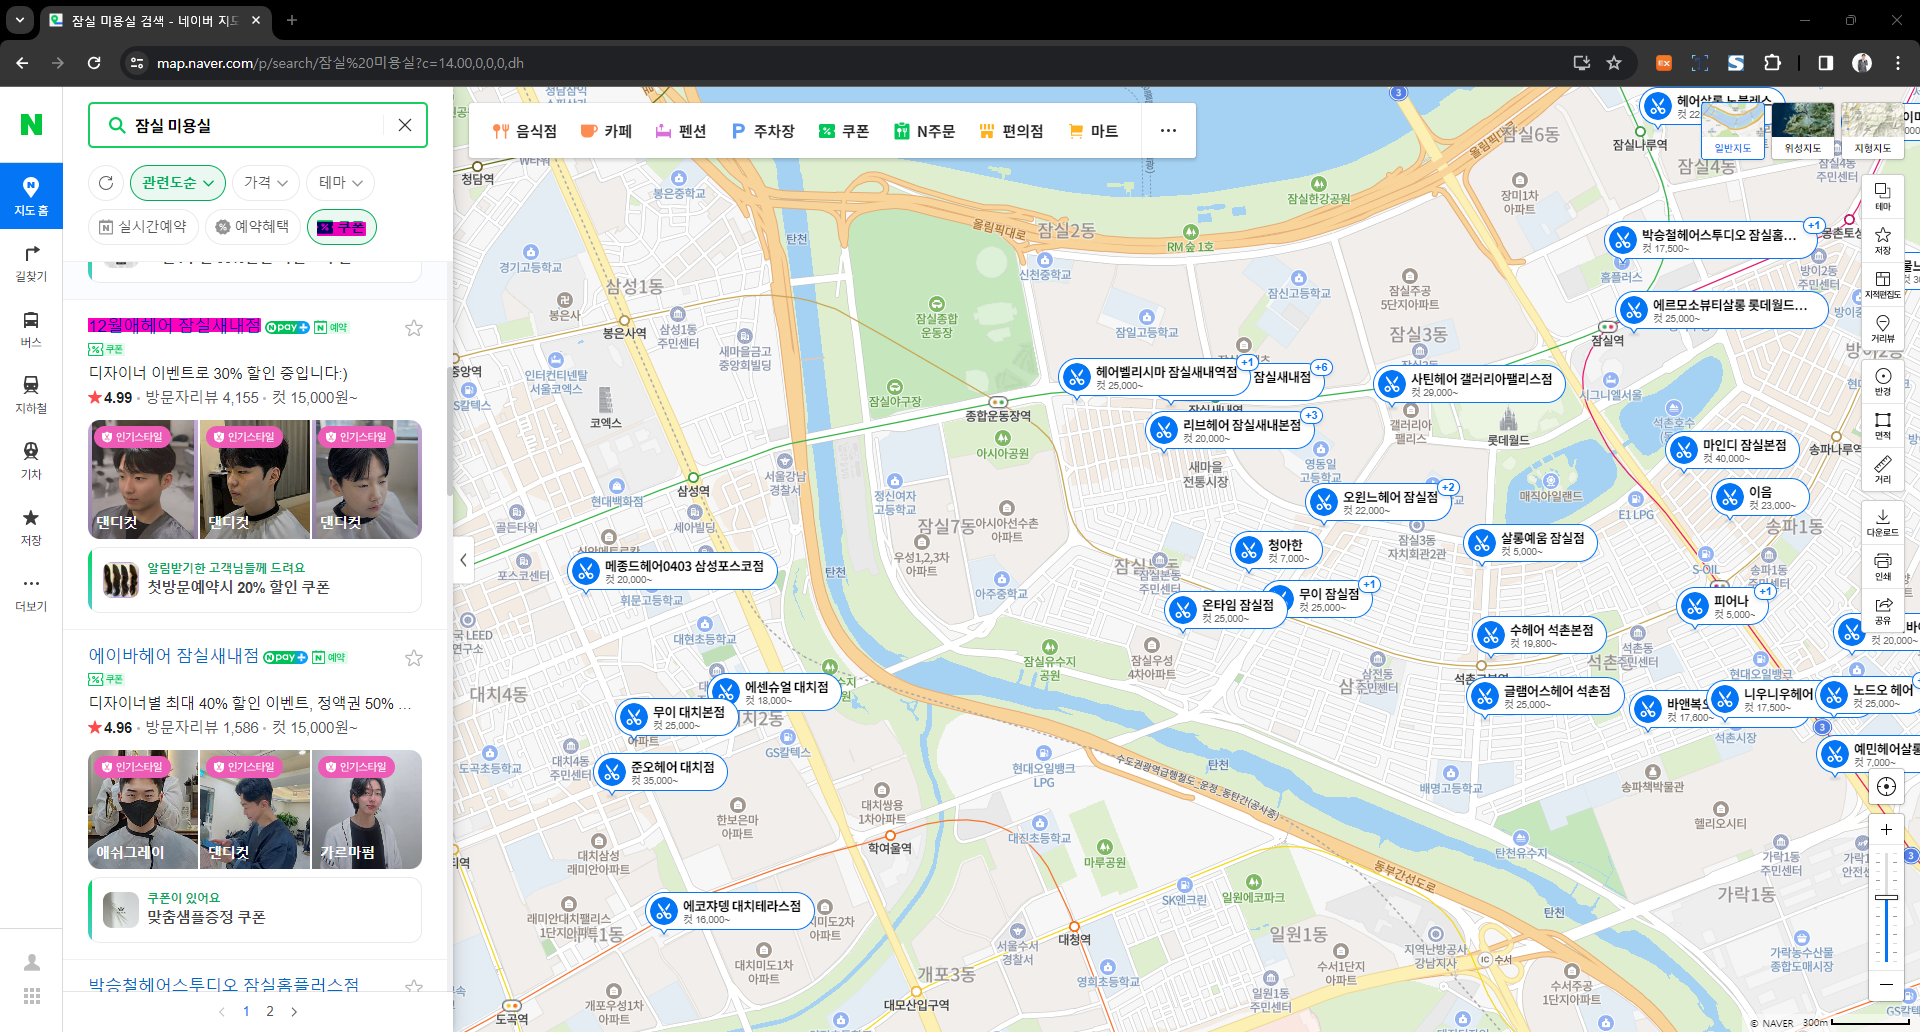Click the 다운로드 map download icon
Image resolution: width=1920 pixels, height=1032 pixels.
[1883, 522]
